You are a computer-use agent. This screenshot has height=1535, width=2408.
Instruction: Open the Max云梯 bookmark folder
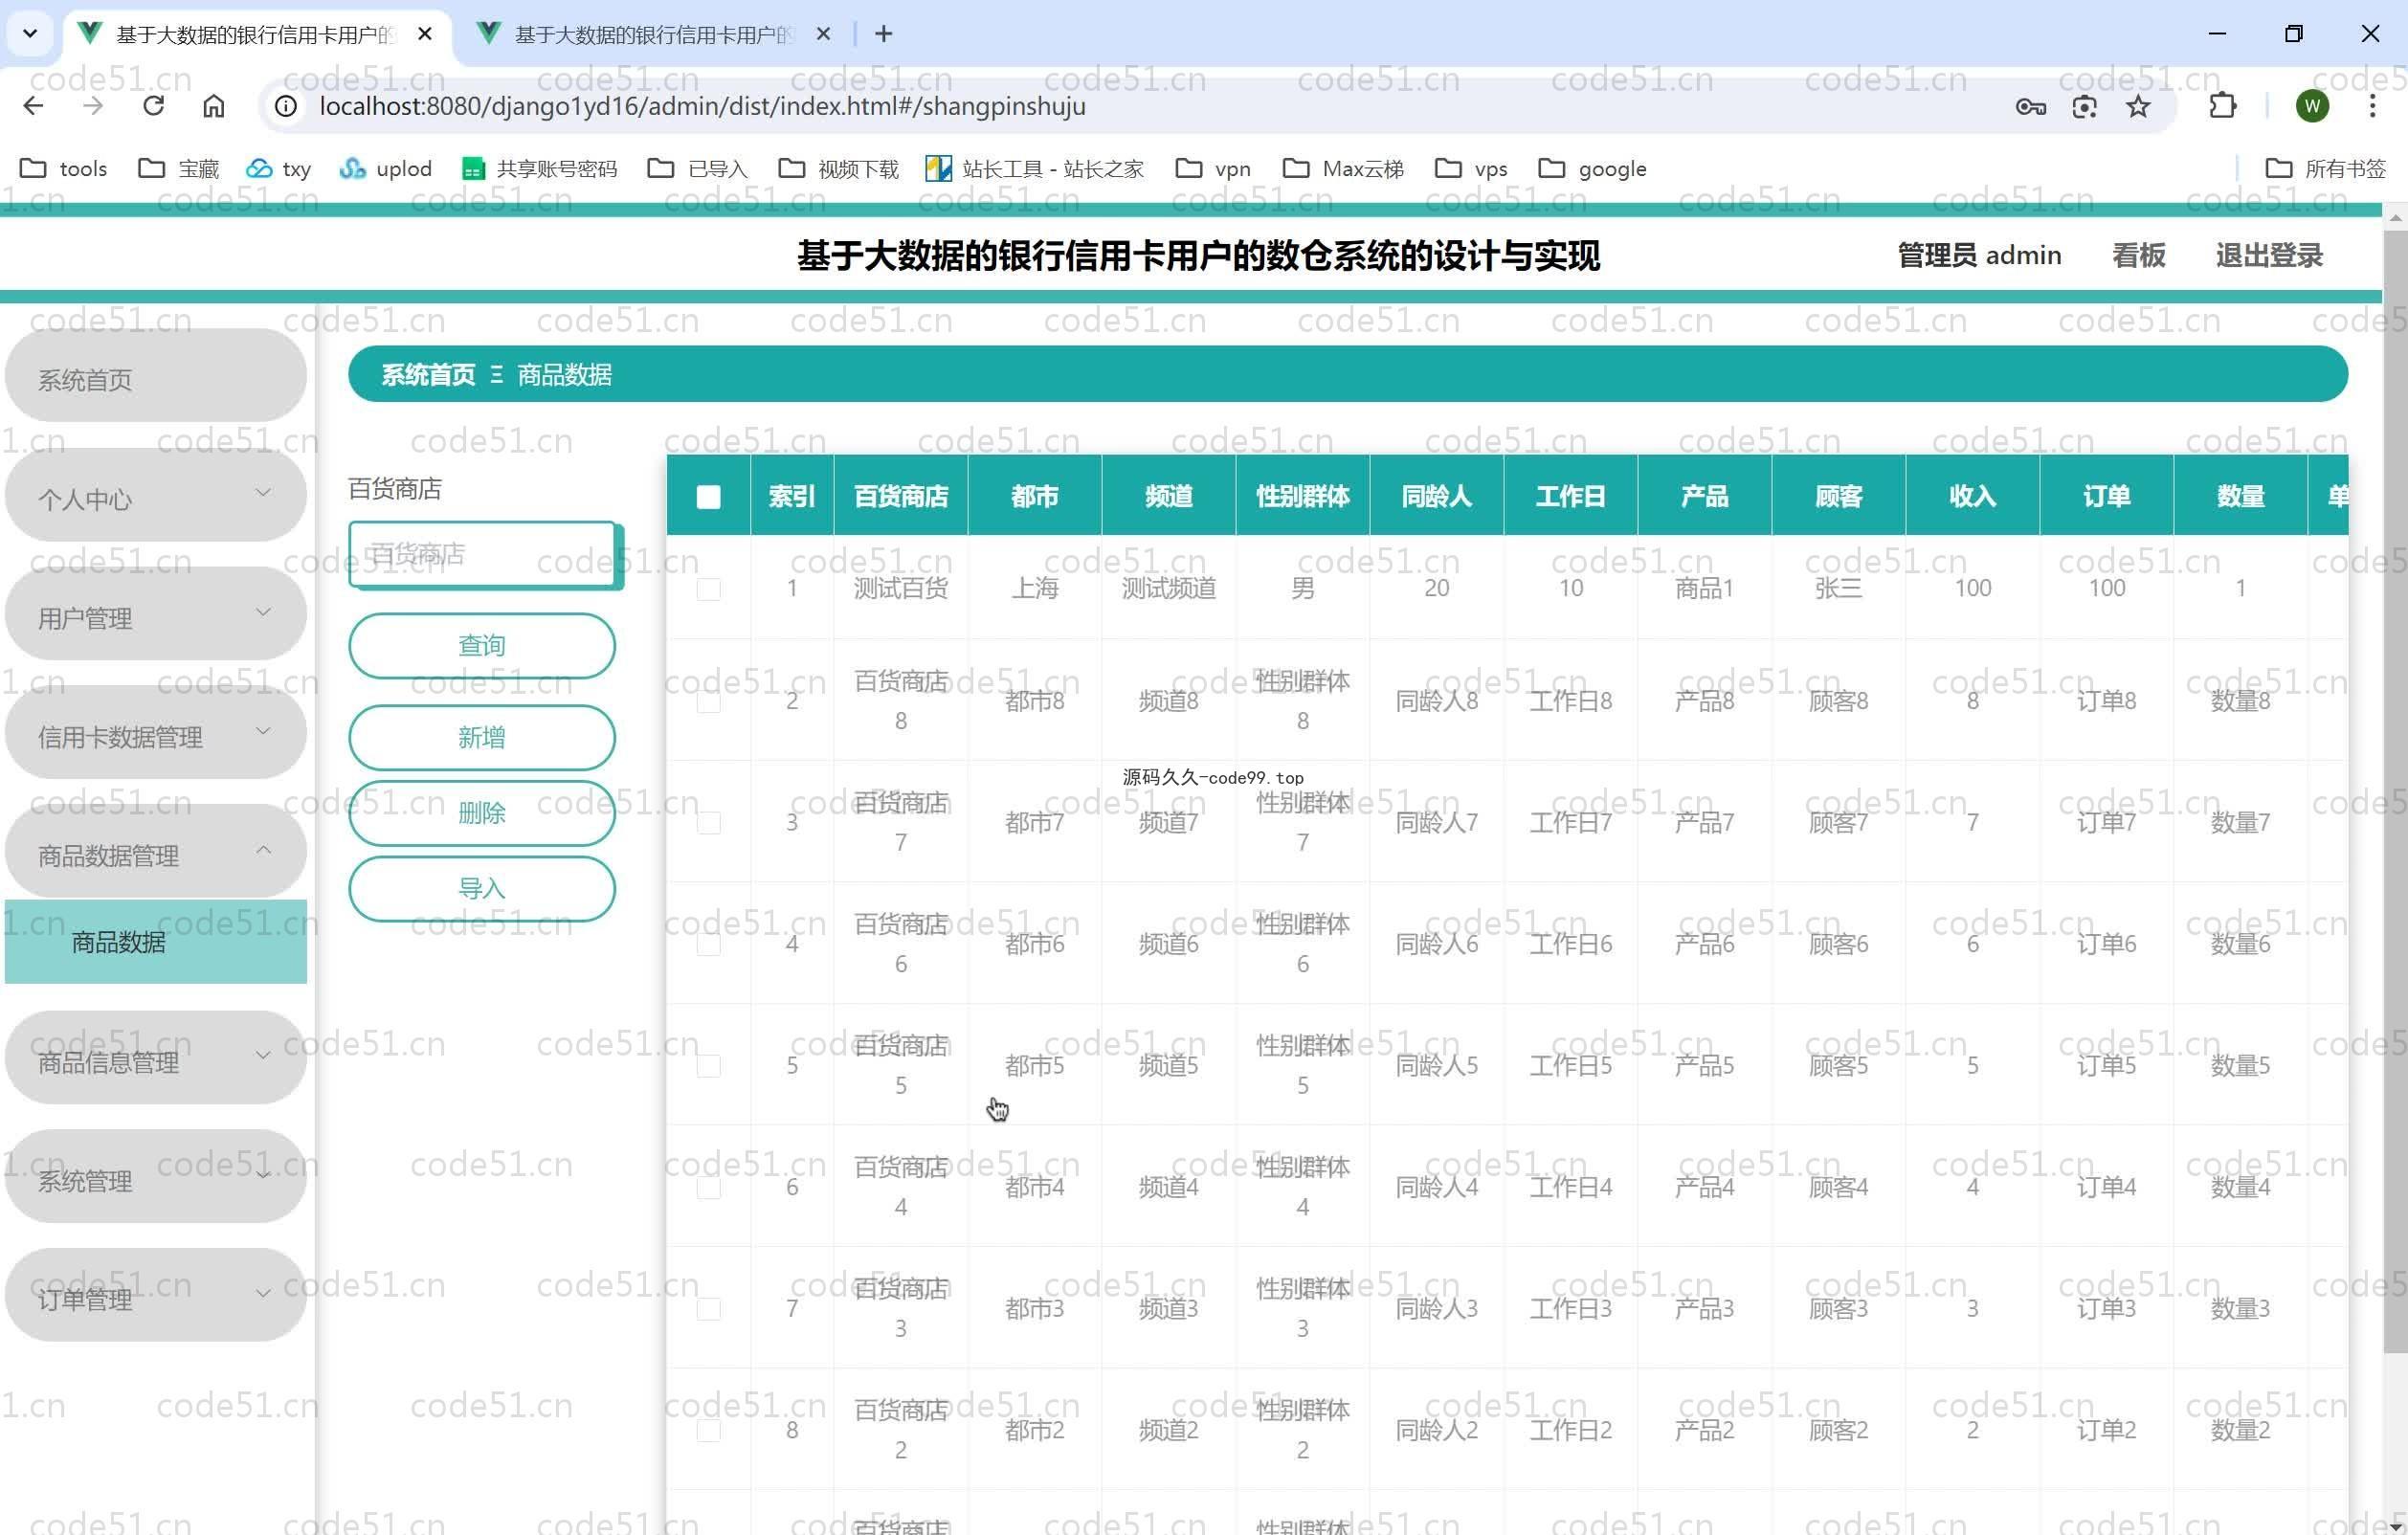[1343, 168]
